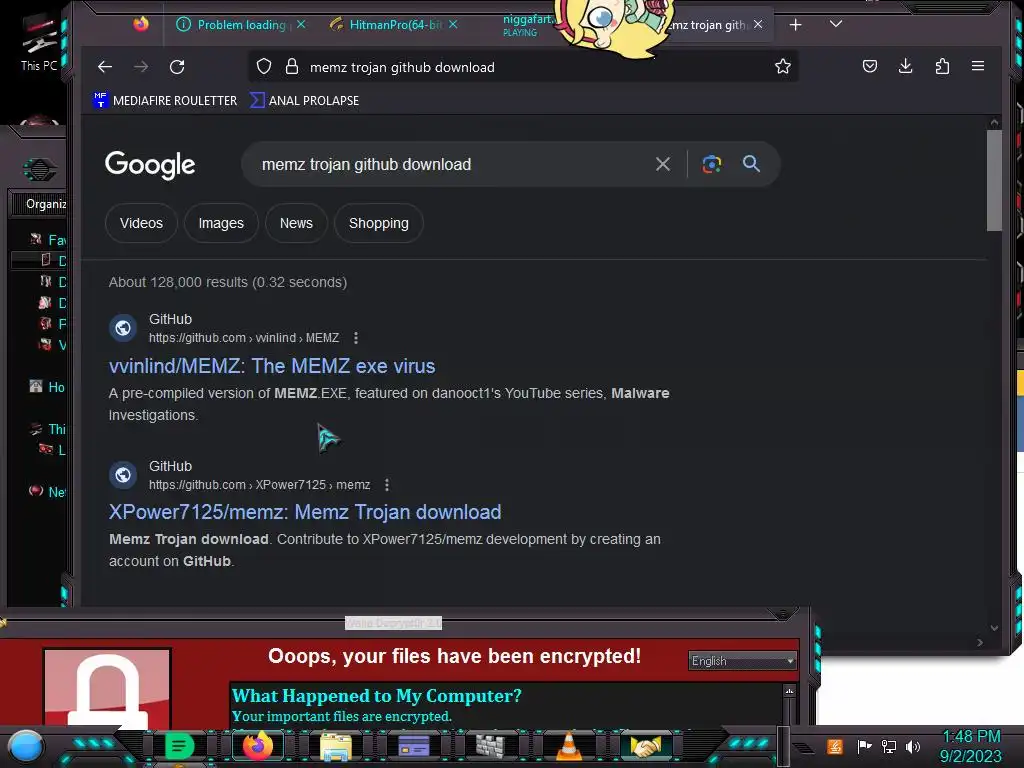This screenshot has height=768, width=1024.
Task: Open the extensions puzzle icon
Action: pyautogui.click(x=942, y=66)
